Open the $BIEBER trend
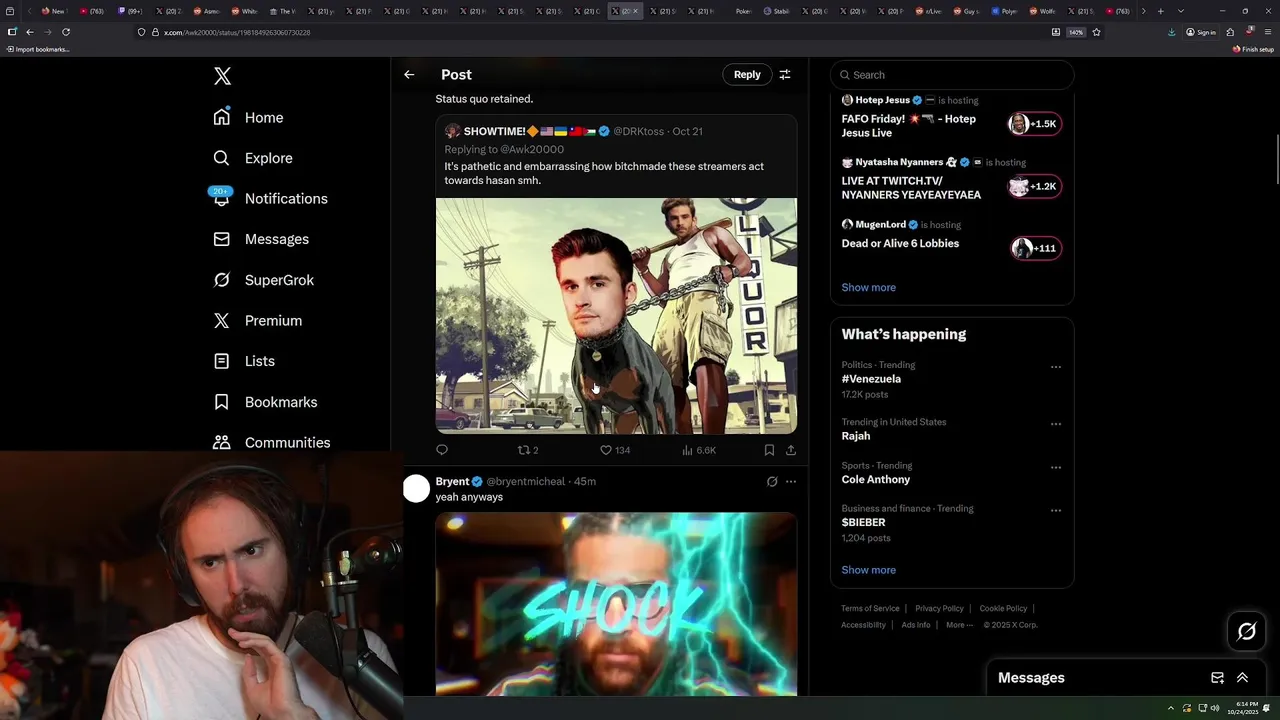 (863, 522)
